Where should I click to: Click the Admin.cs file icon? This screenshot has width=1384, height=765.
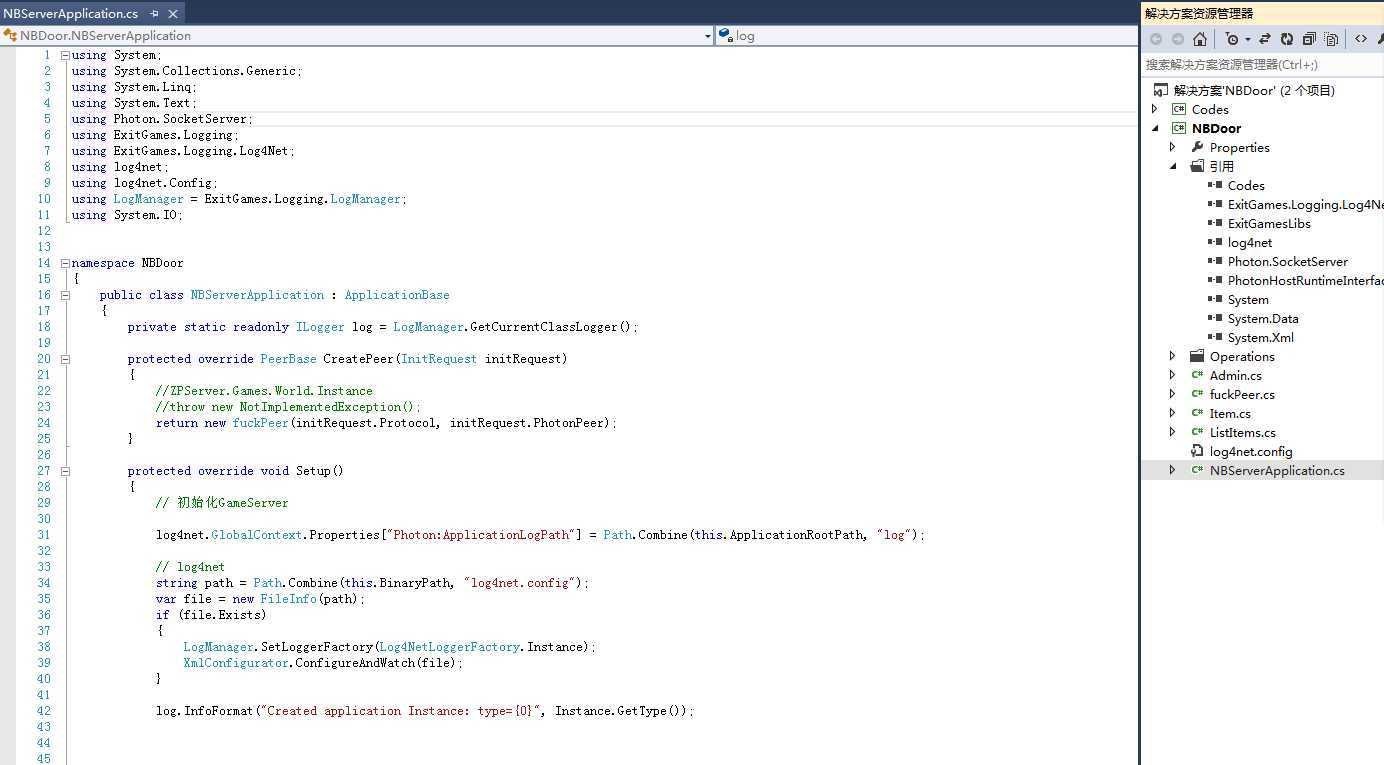click(1197, 375)
